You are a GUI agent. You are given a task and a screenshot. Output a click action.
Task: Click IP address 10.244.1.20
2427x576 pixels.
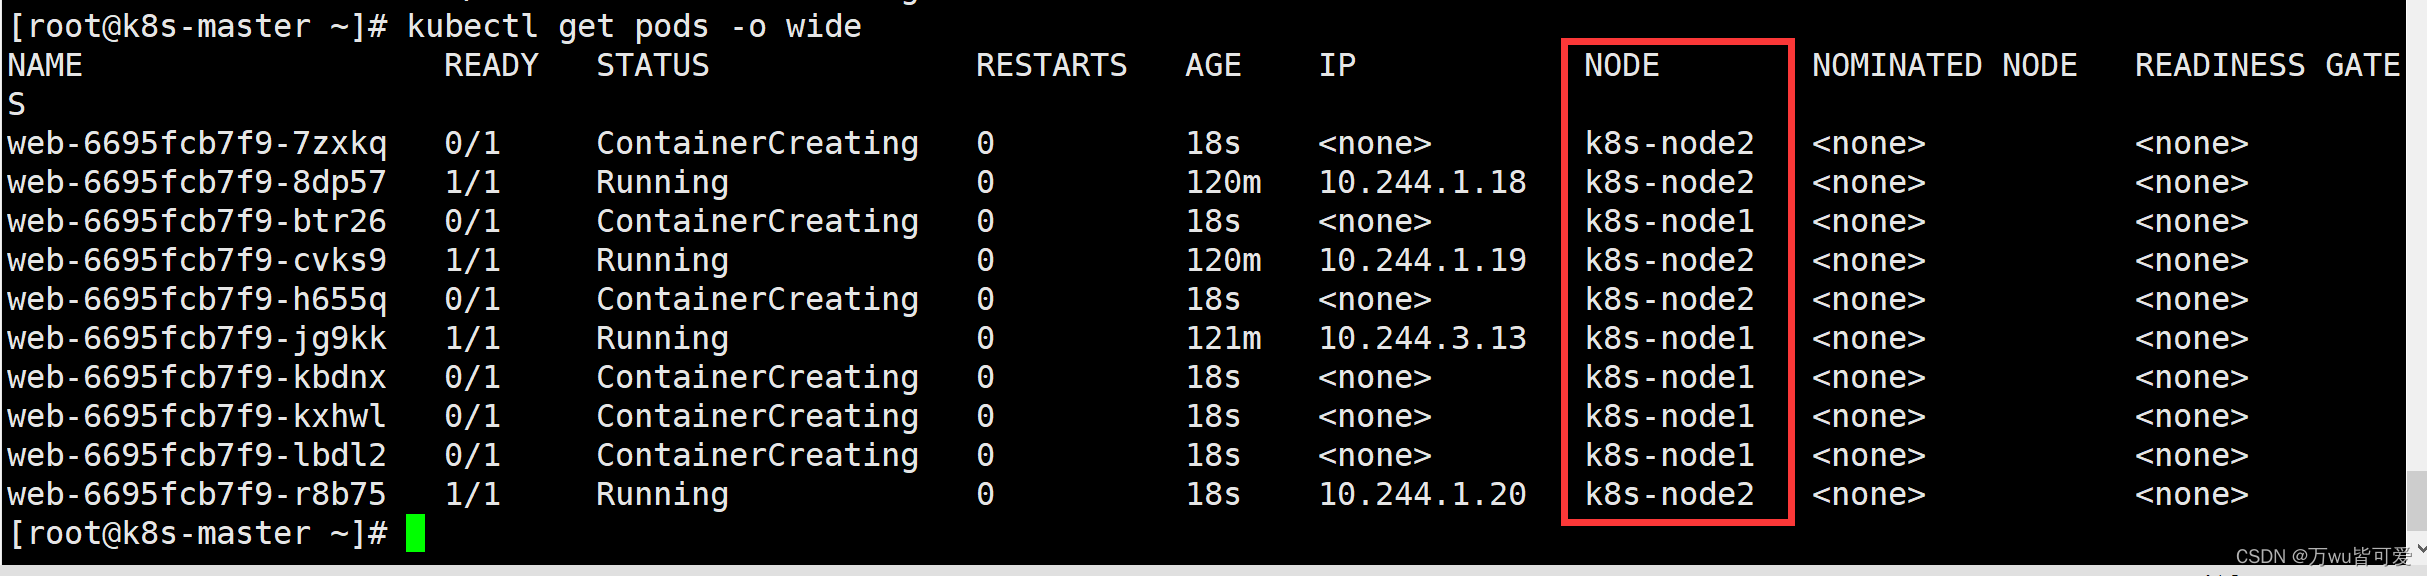point(1422,494)
